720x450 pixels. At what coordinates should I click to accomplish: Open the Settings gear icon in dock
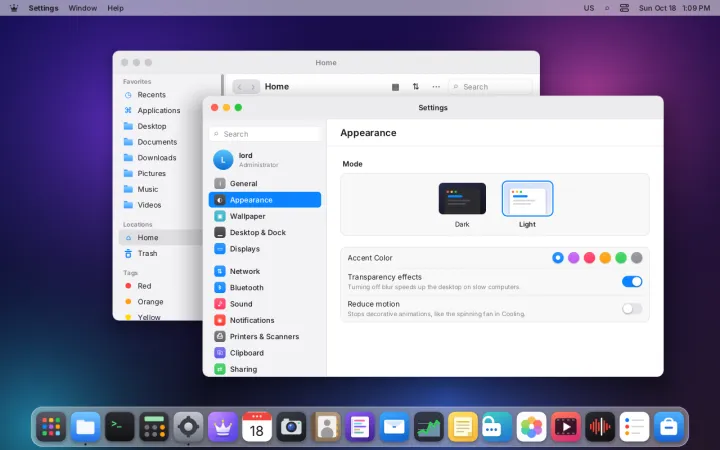188,427
